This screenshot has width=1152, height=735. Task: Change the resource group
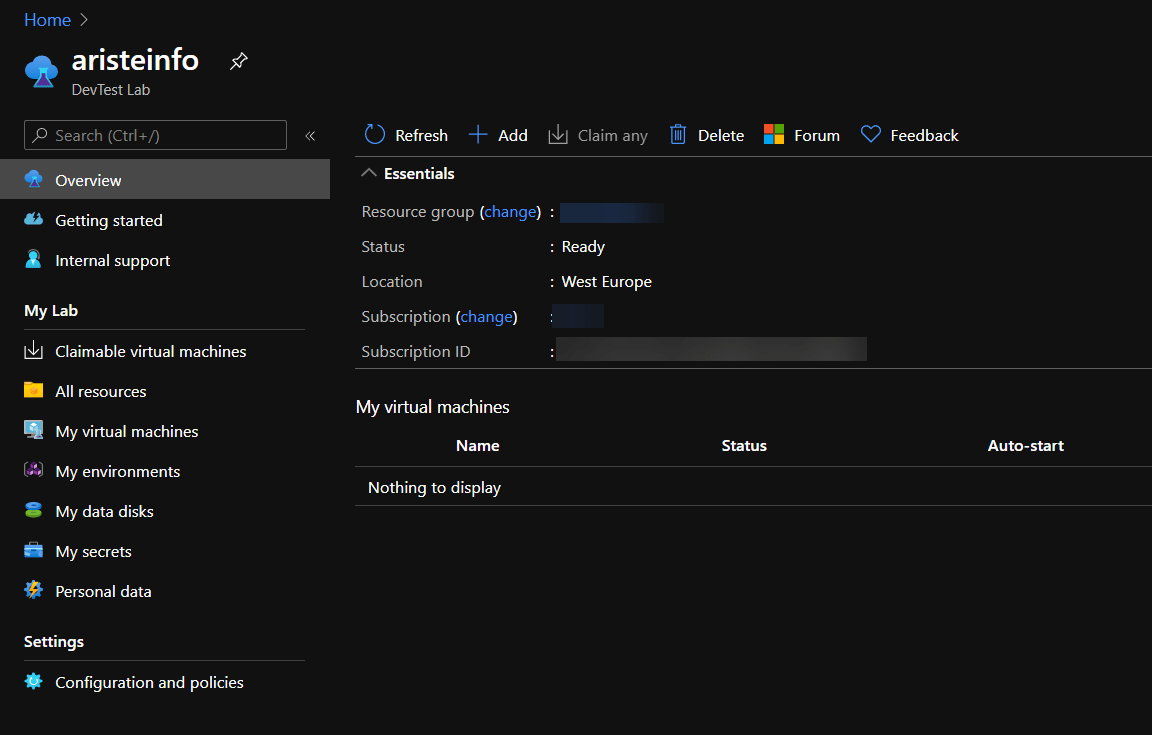pos(511,212)
